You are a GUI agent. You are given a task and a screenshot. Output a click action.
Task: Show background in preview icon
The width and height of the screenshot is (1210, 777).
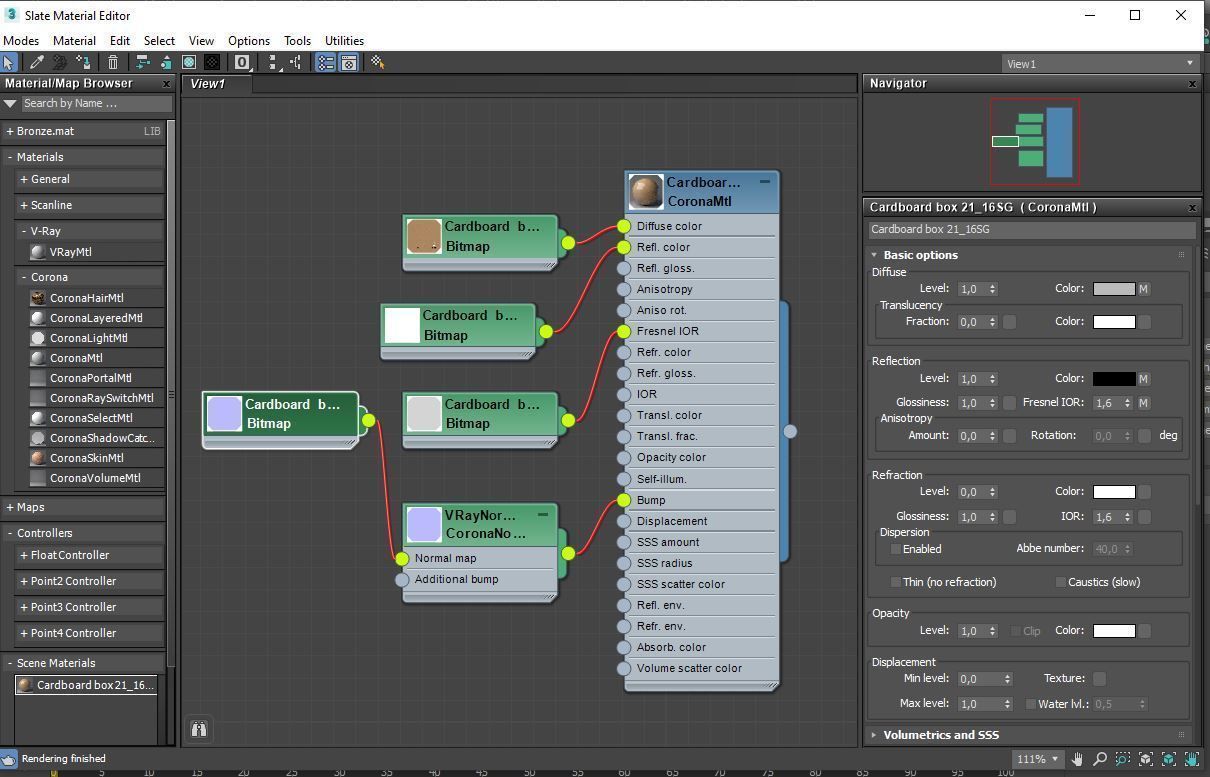pos(212,62)
